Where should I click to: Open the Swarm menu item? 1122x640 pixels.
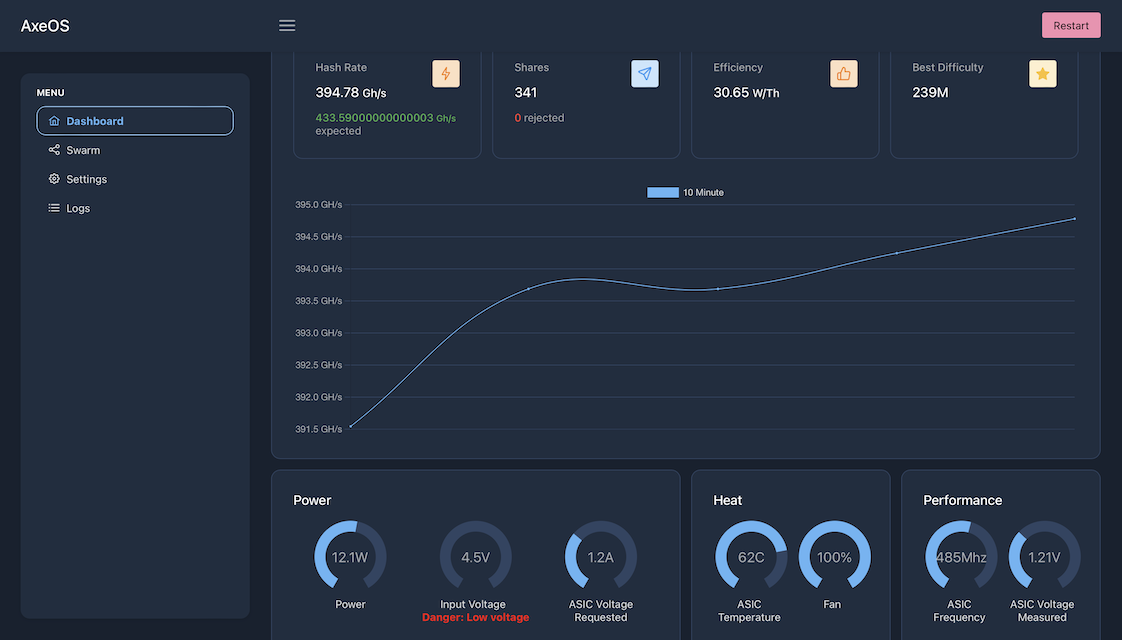coord(83,150)
